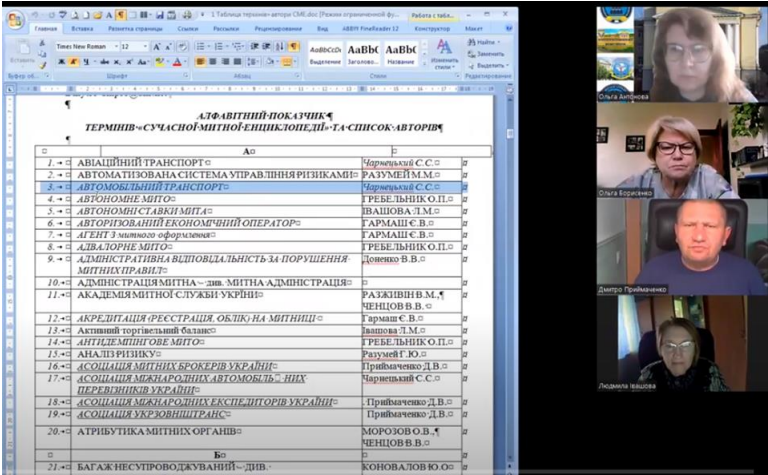Toggle justify alignment
Viewport: 768px width, 475px height.
point(237,62)
